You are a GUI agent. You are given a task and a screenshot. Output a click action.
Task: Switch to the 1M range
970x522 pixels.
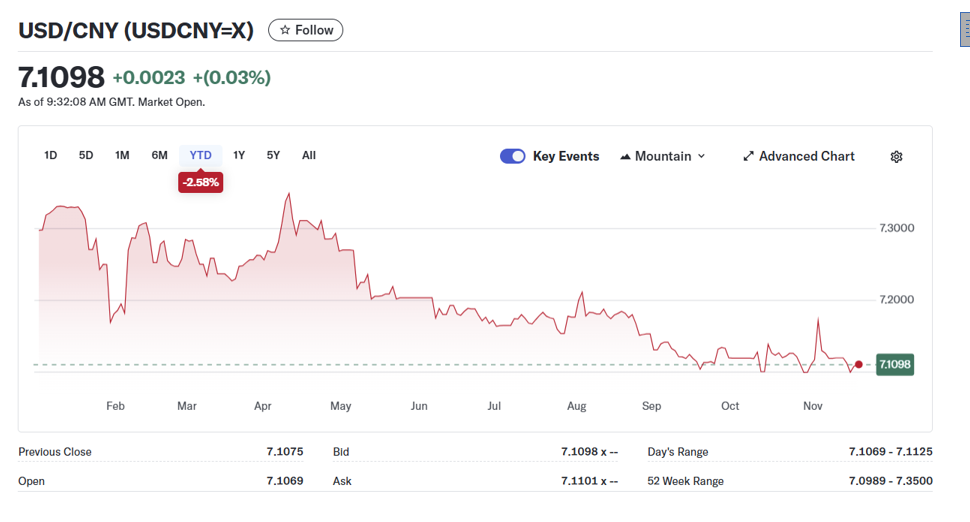pyautogui.click(x=122, y=155)
